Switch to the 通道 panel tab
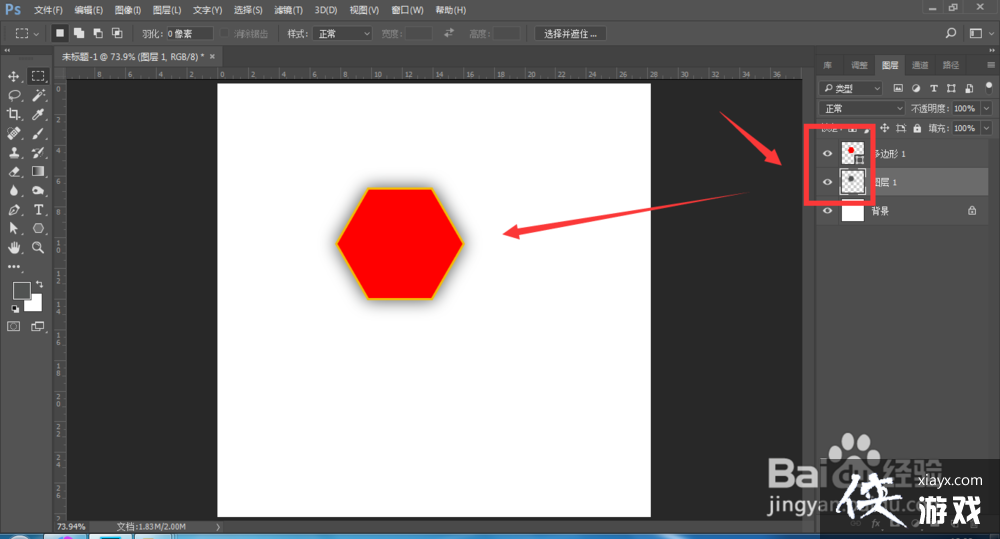This screenshot has width=1000, height=539. pyautogui.click(x=920, y=65)
